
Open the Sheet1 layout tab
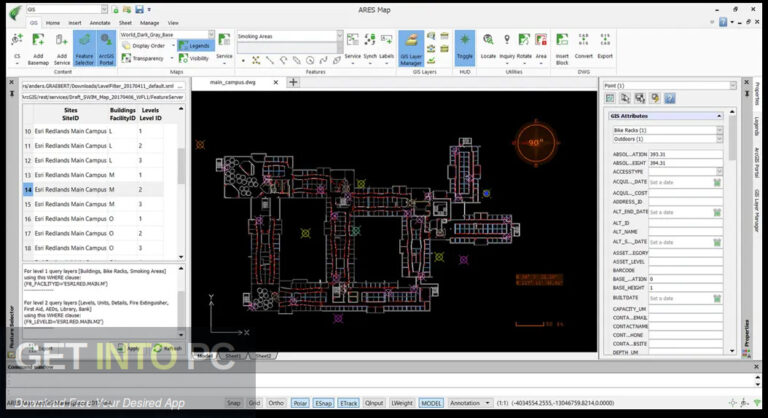tap(233, 356)
